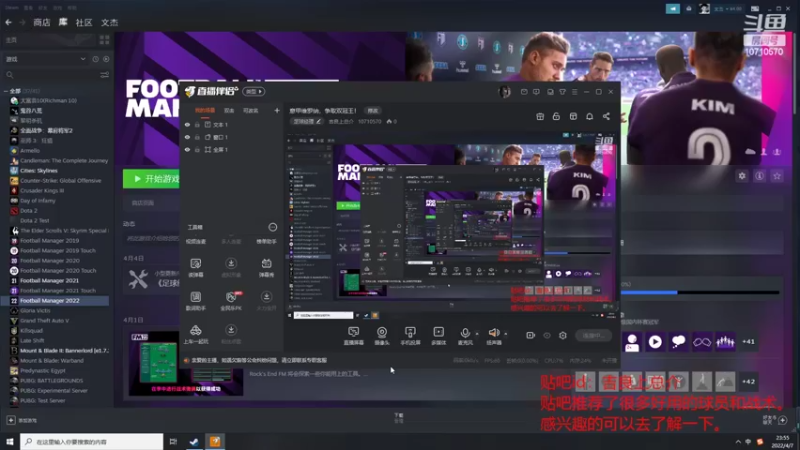This screenshot has width=800, height=450.
Task: Click the ready-to-play filter icon
Action: pos(106,59)
